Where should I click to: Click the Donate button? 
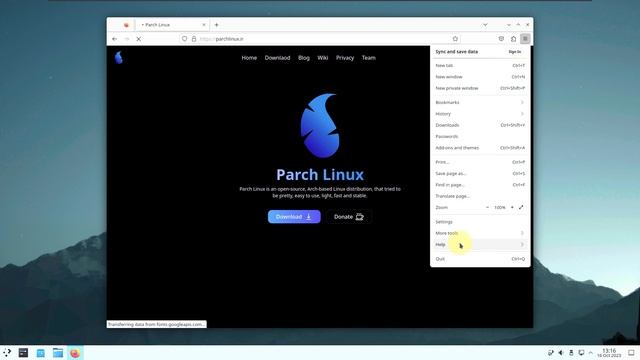[349, 217]
